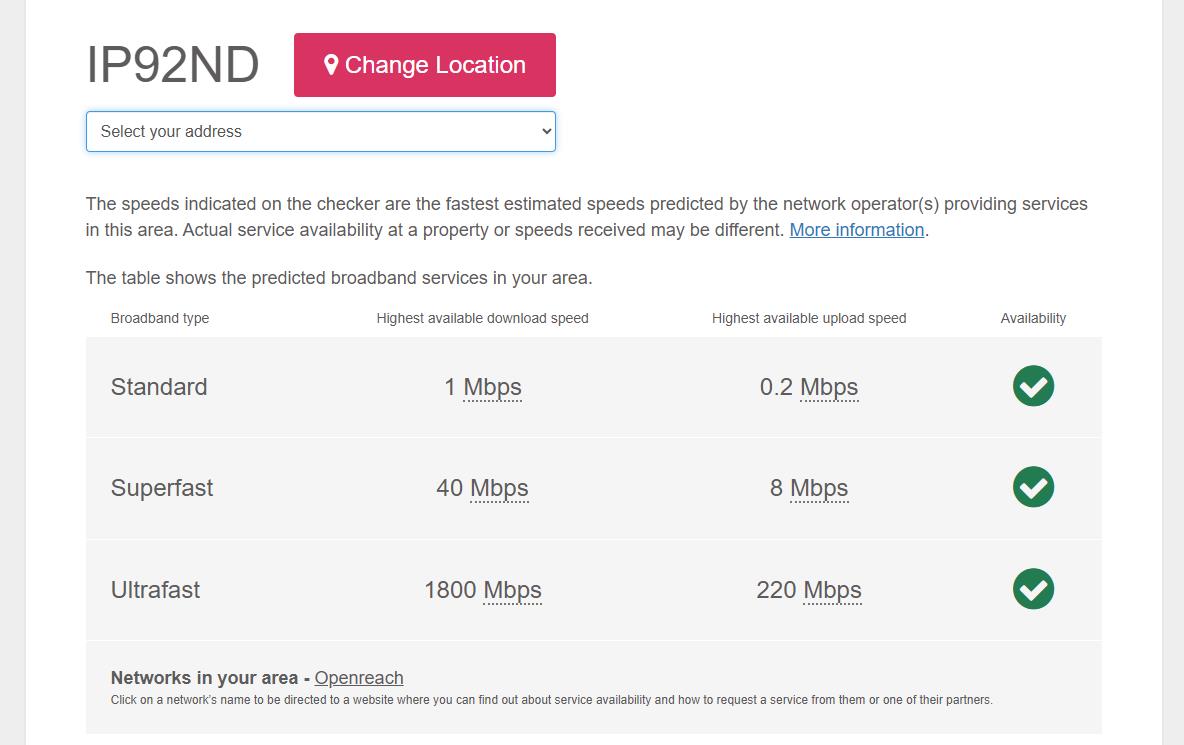Click the Standard availability checkmark icon
Viewport: 1184px width, 745px height.
1033,386
